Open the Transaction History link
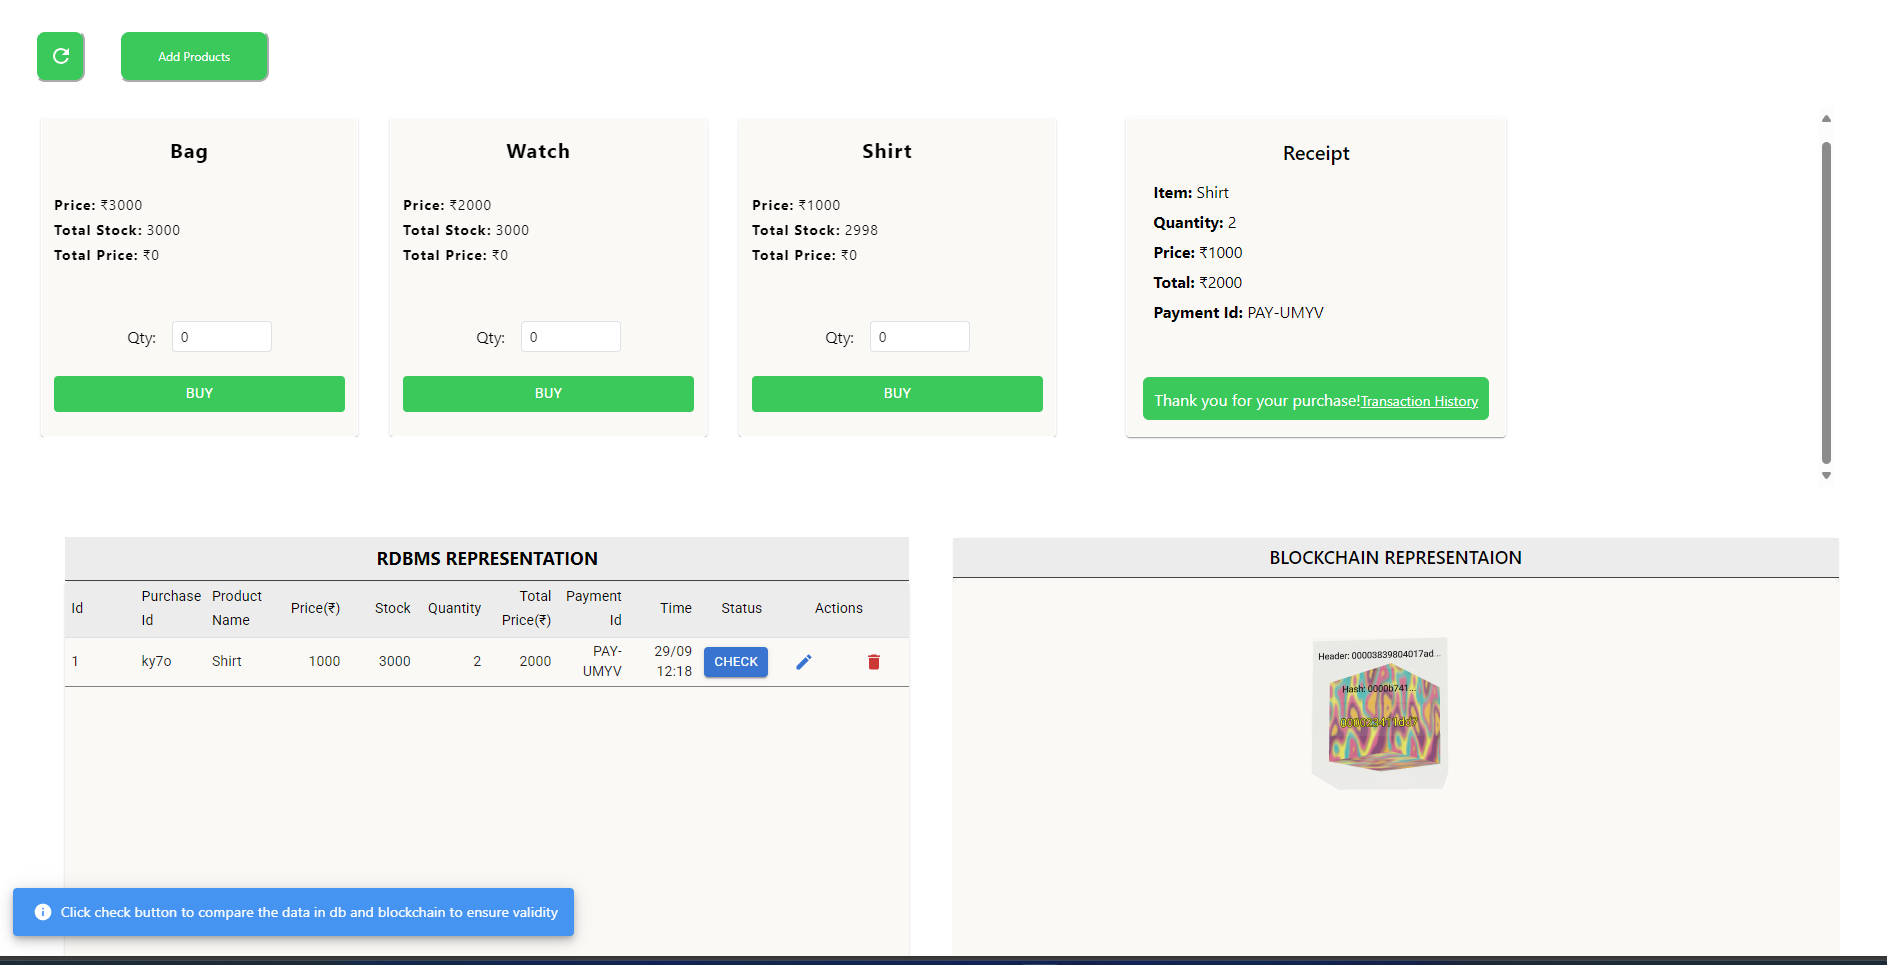The height and width of the screenshot is (965, 1887). (x=1419, y=401)
